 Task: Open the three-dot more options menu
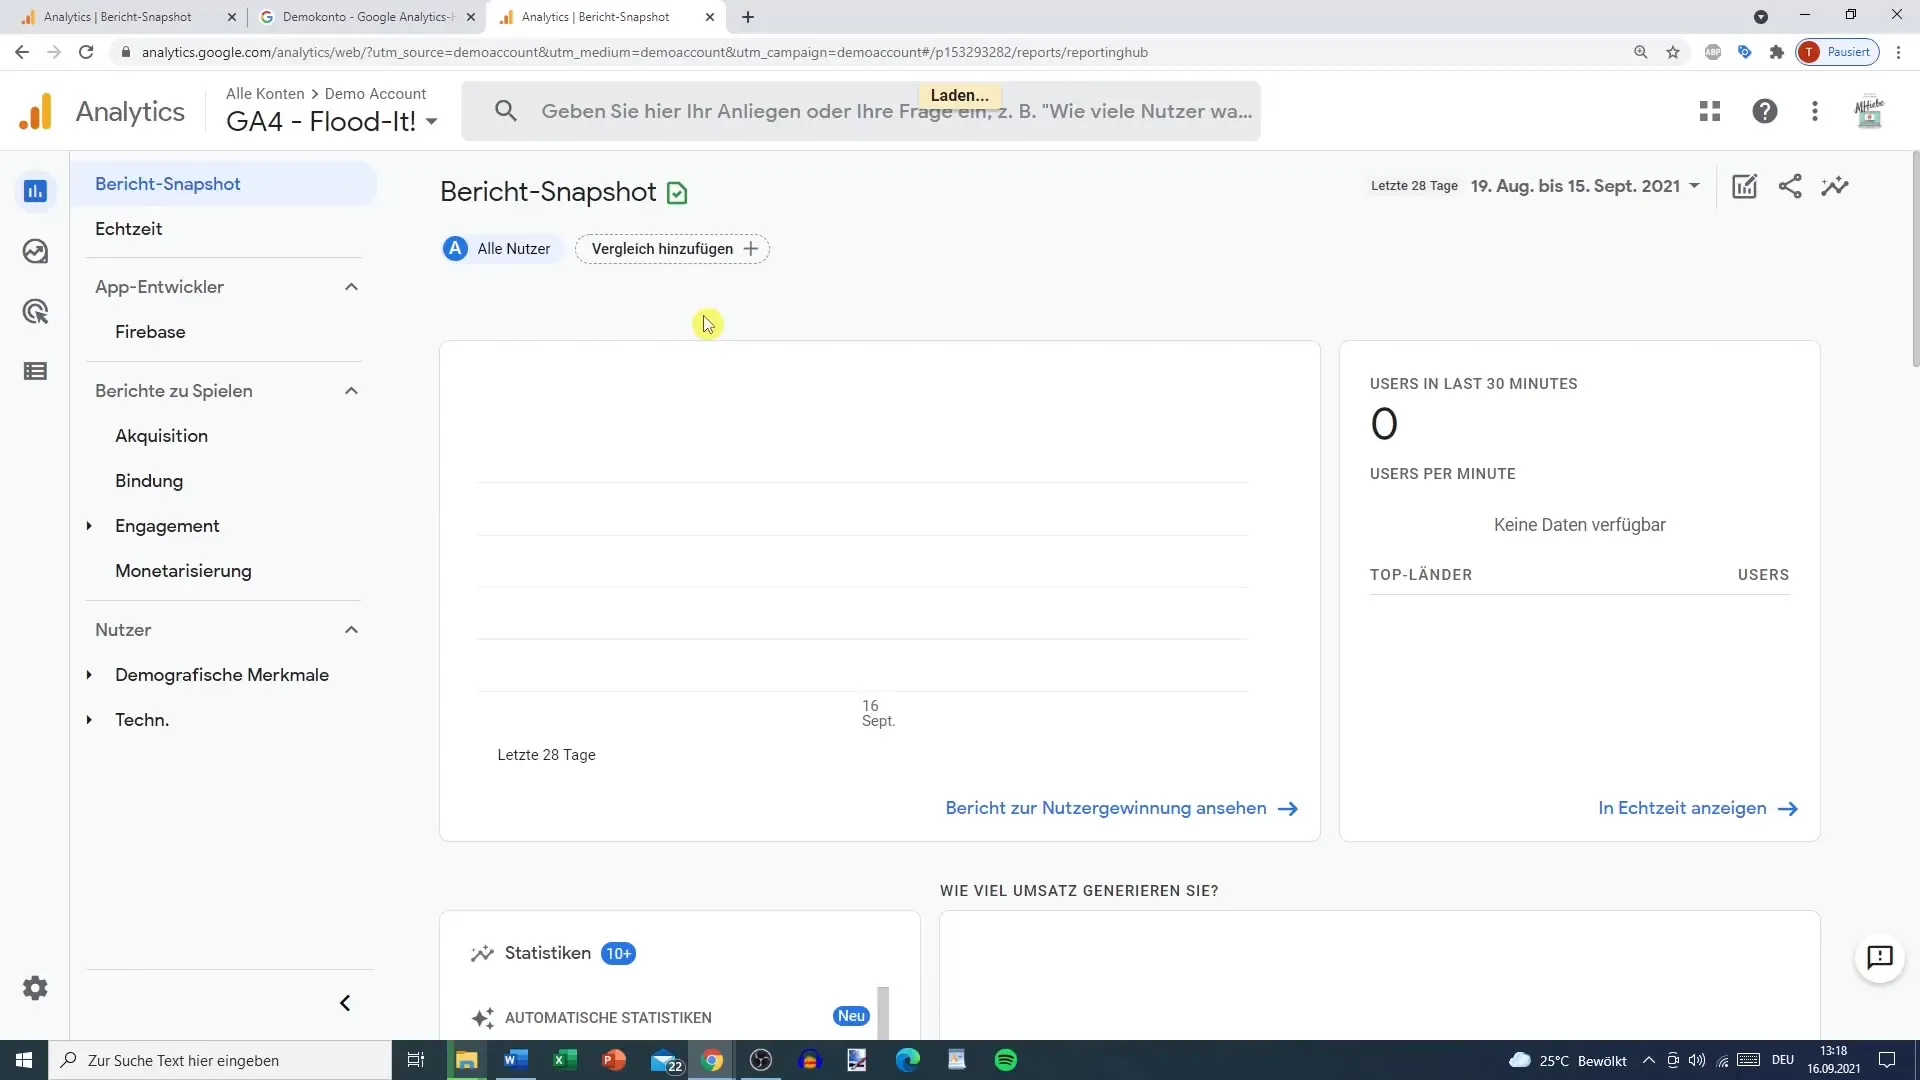click(x=1815, y=111)
